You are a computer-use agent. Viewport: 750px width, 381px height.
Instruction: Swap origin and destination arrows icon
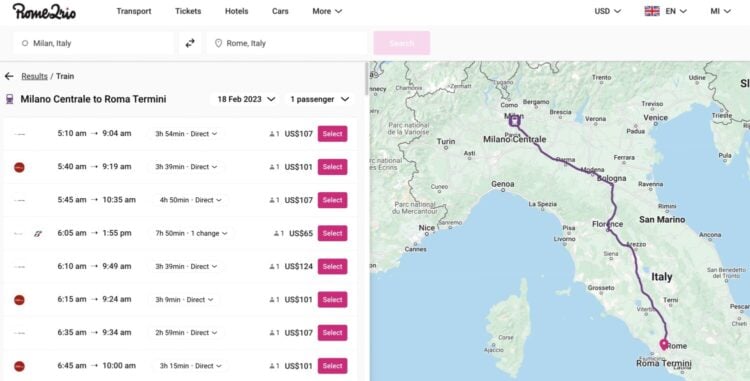click(190, 43)
